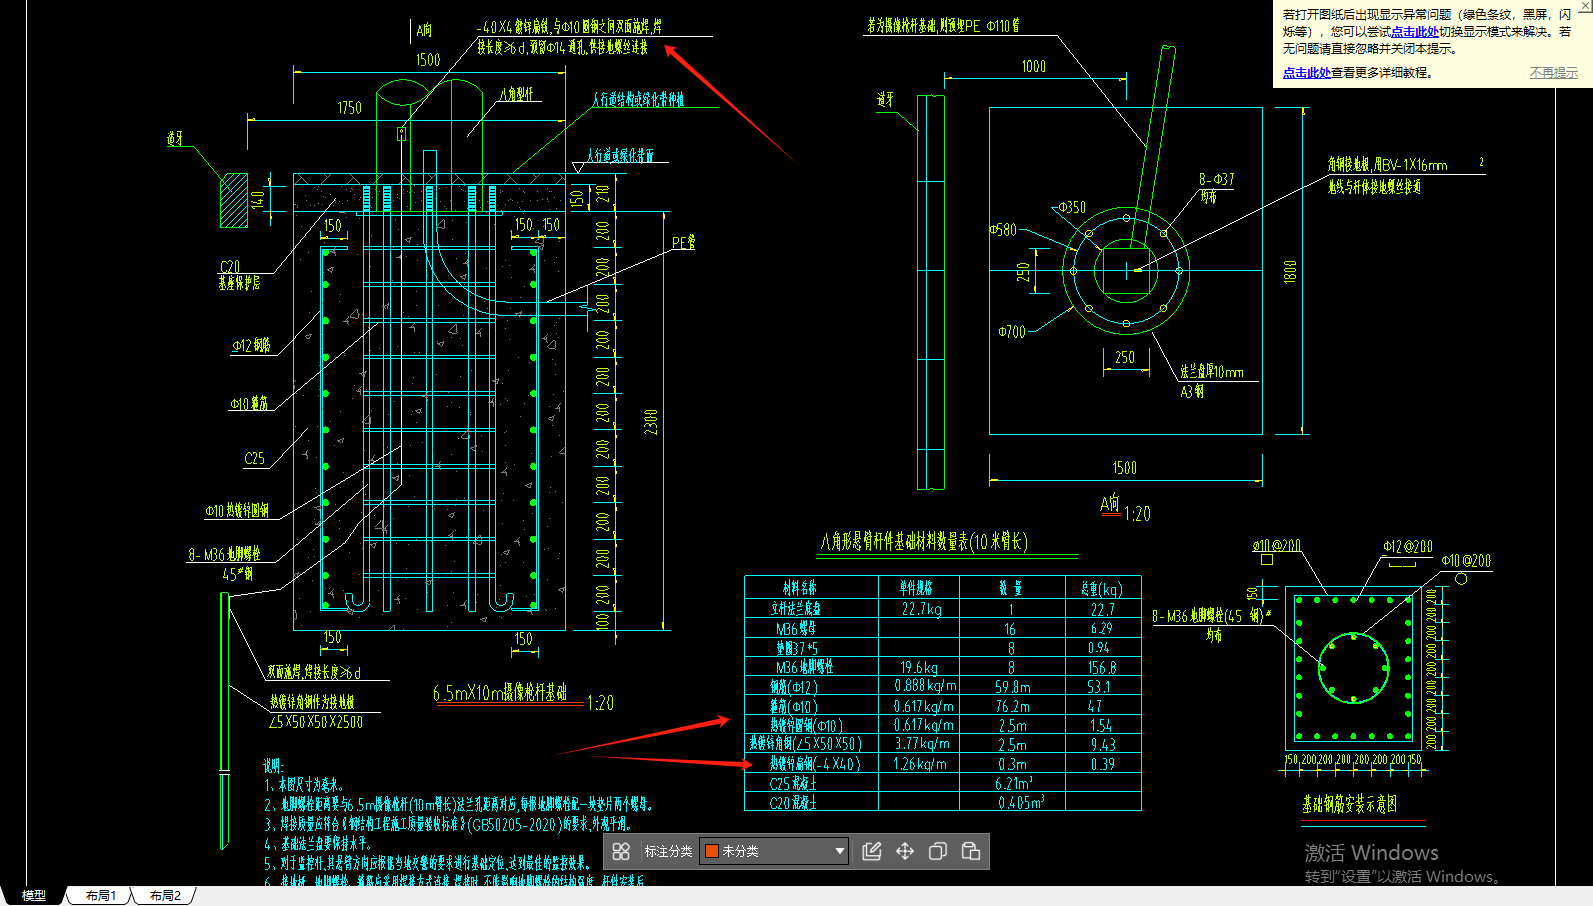Open the 未分类 annotation category dropdown
1593x906 pixels.
pos(774,851)
